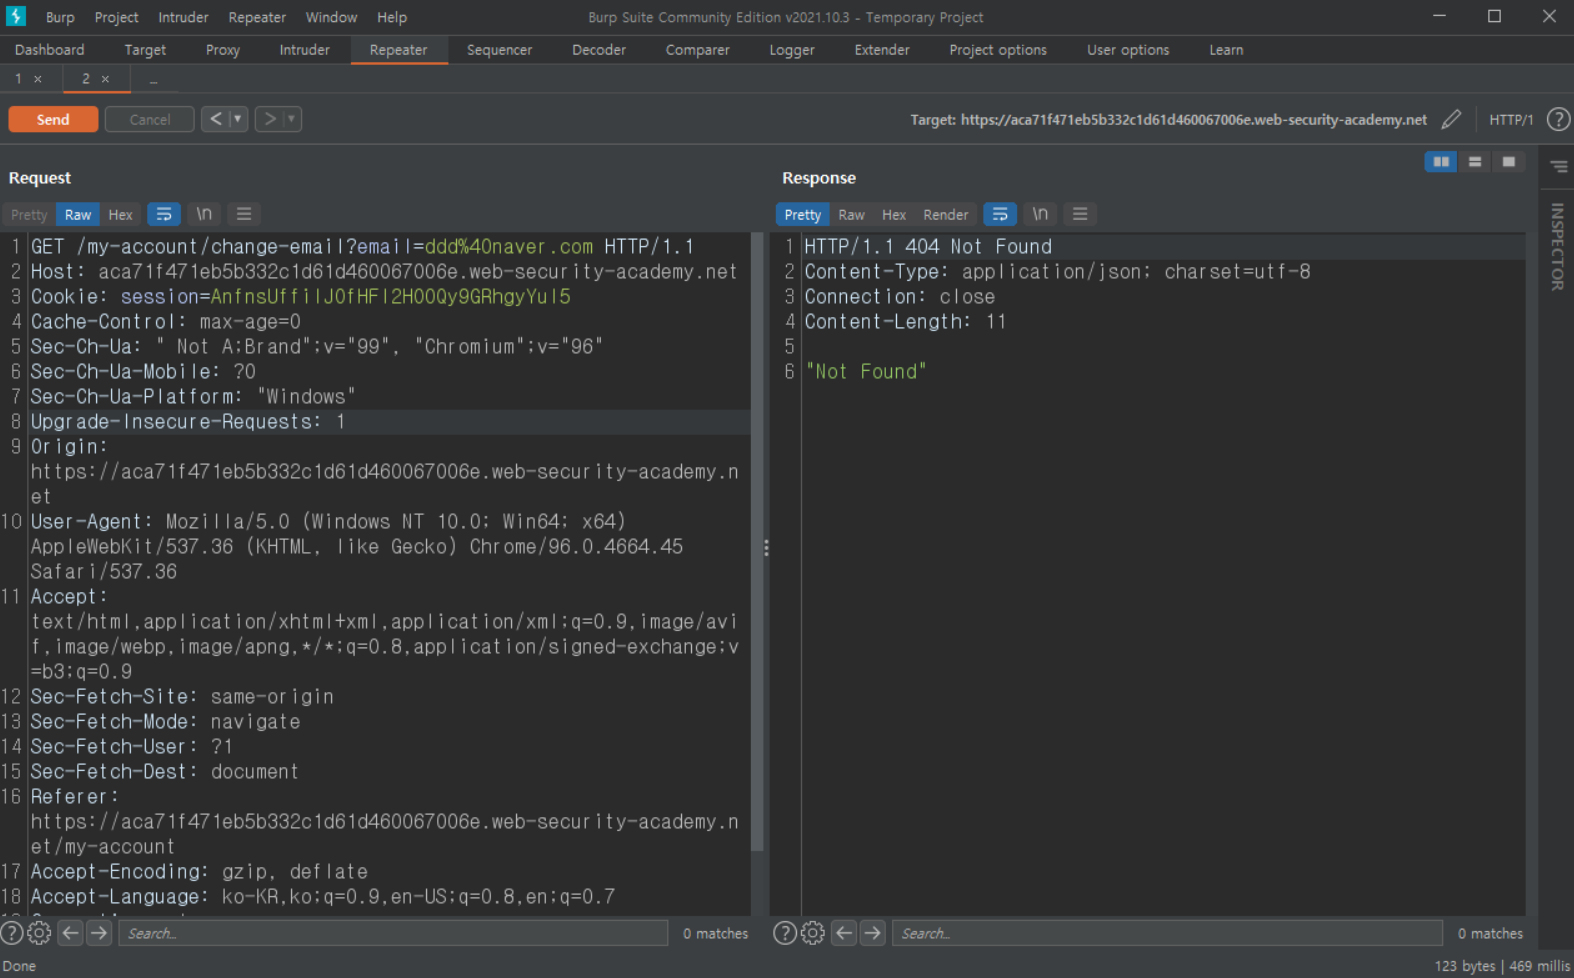The width and height of the screenshot is (1574, 978).
Task: Open the Intruder menu
Action: (x=183, y=17)
